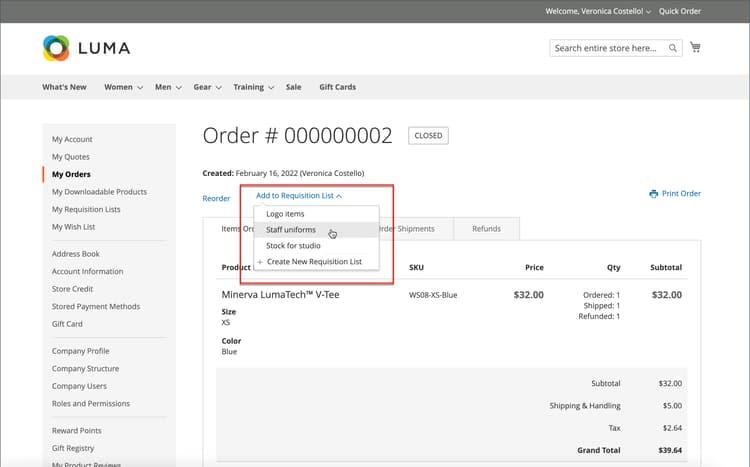
Task: Click the Grand Total amount $39.64
Action: (x=670, y=450)
